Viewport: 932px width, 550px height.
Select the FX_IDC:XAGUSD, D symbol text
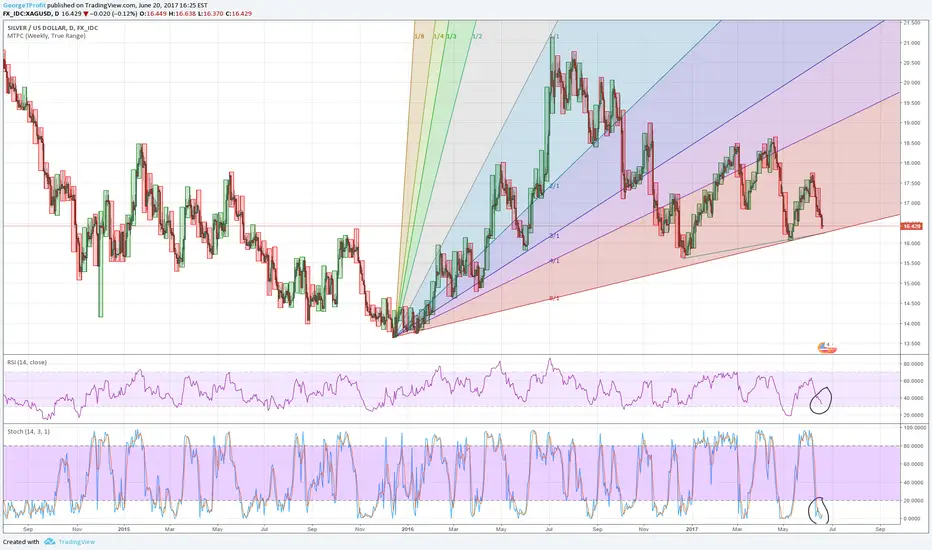tap(29, 13)
